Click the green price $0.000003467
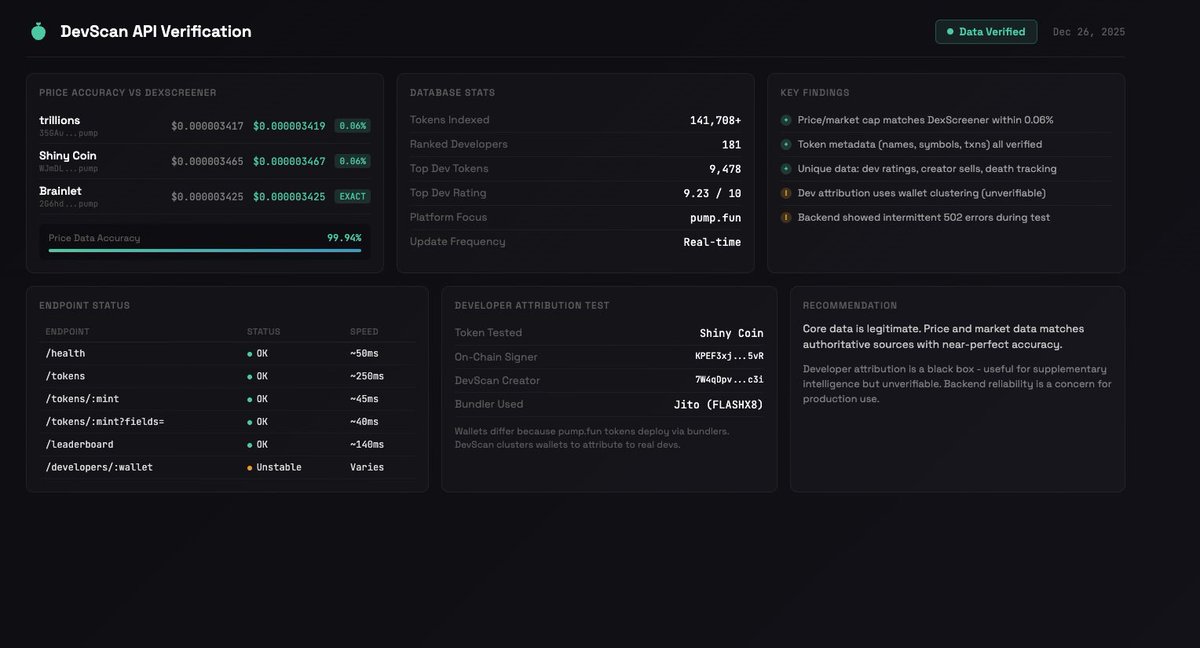The image size is (1200, 648). (289, 161)
